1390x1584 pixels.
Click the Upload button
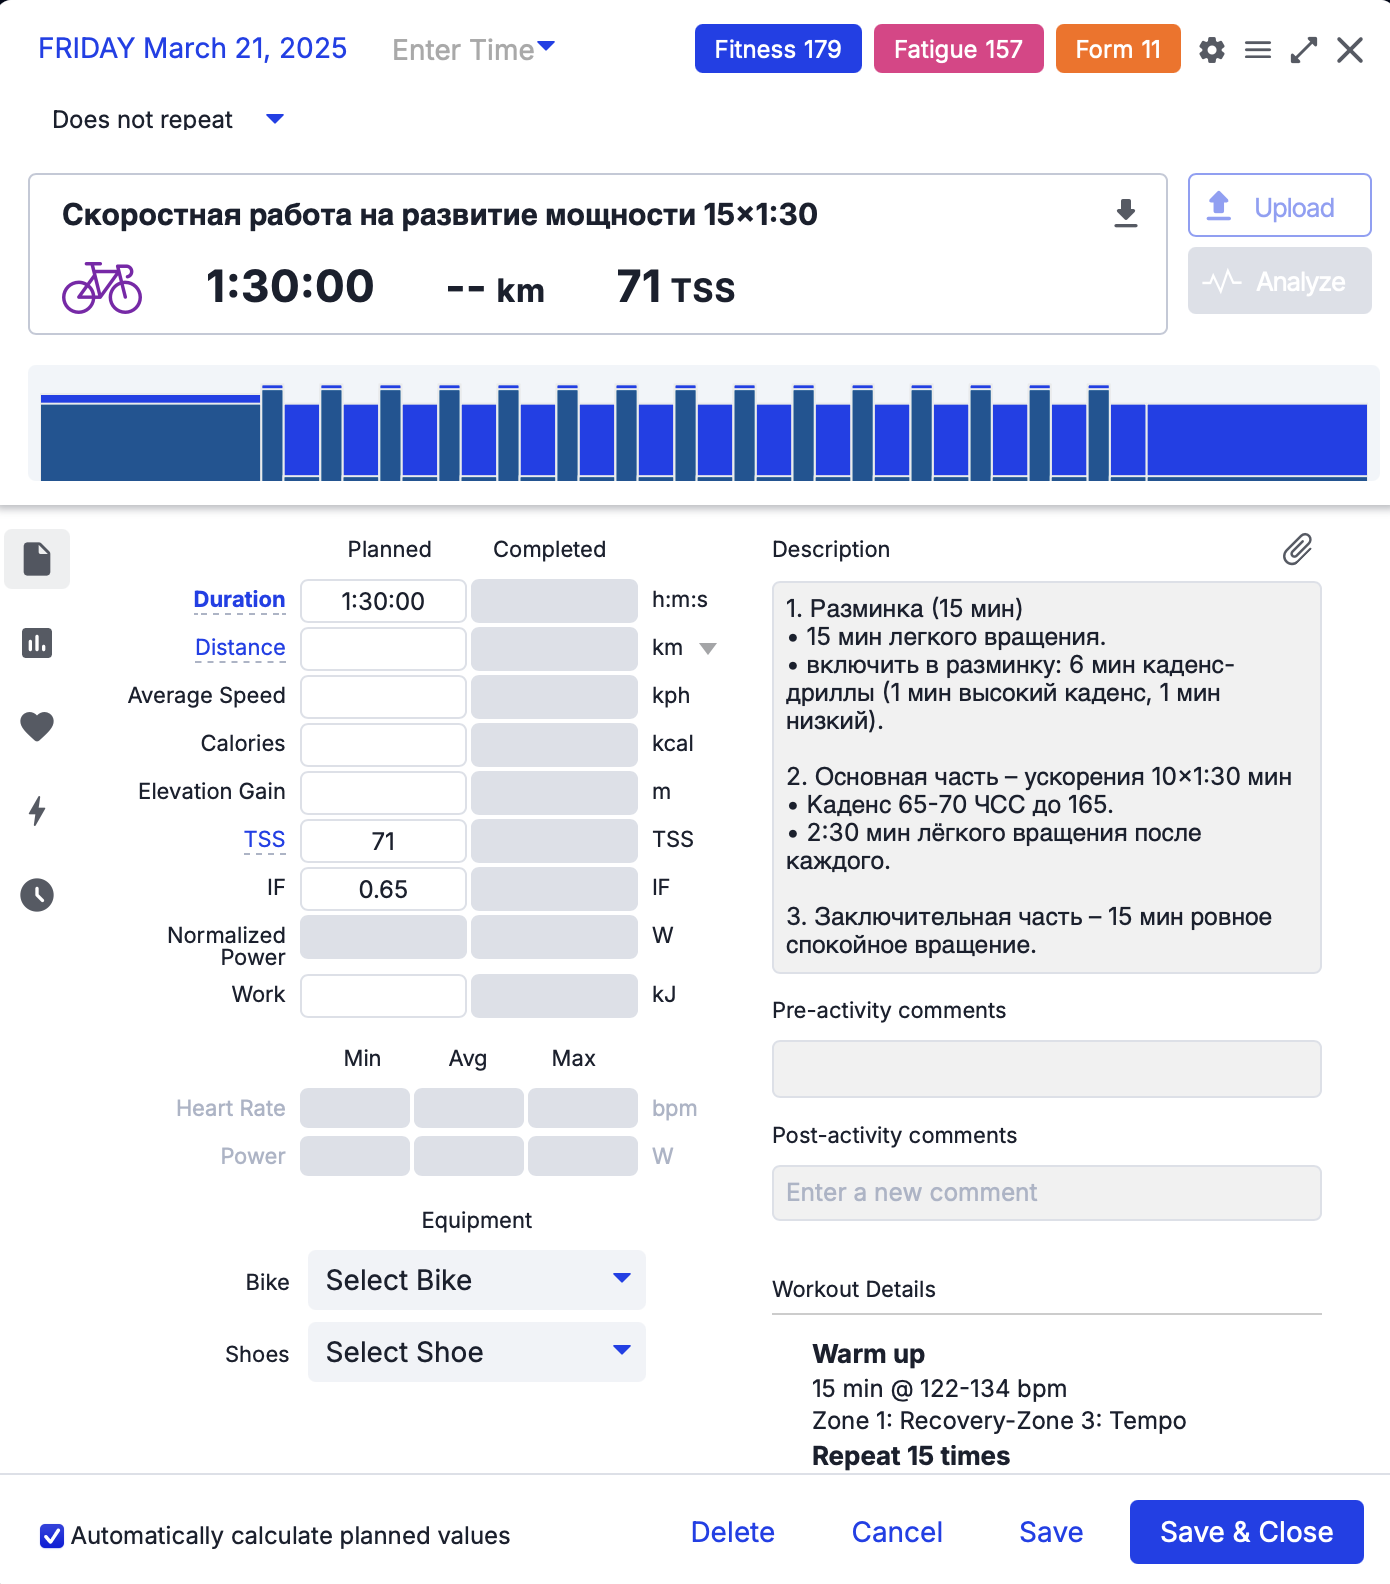pyautogui.click(x=1279, y=206)
